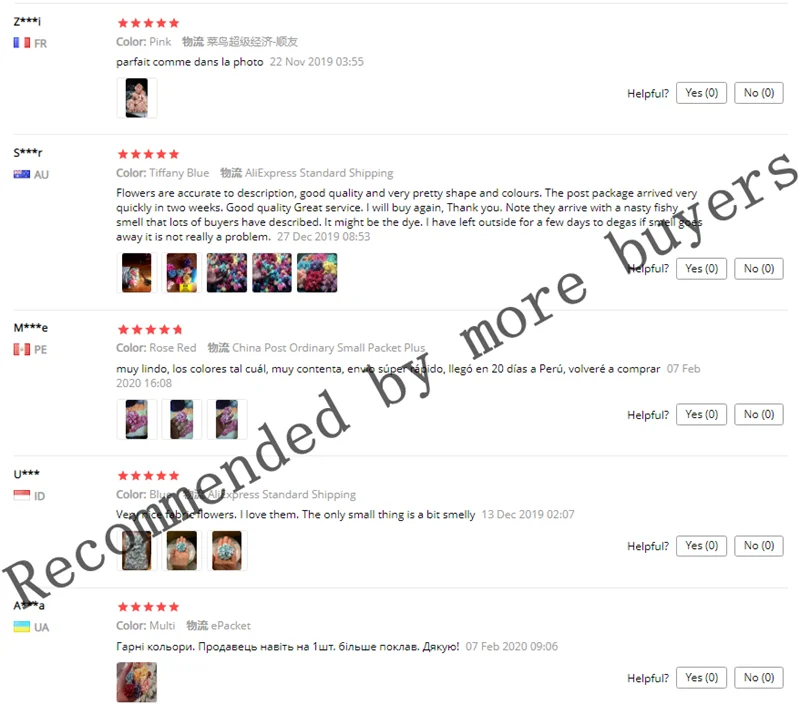Open middle photo in U***'s review
This screenshot has width=800, height=715.
[x=182, y=550]
